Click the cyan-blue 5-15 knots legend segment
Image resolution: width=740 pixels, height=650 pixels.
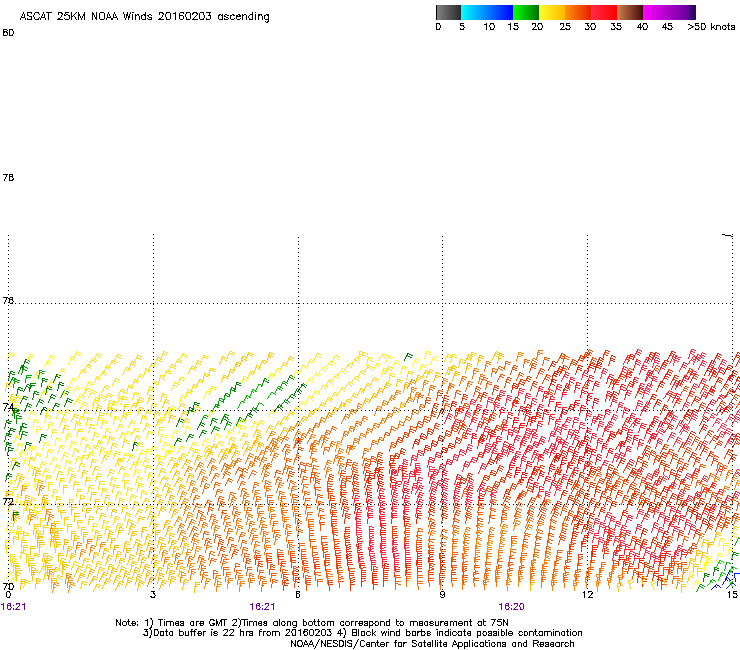click(487, 12)
